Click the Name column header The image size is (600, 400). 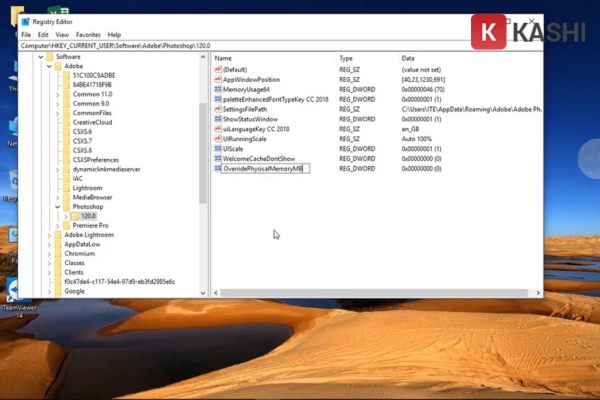click(224, 58)
